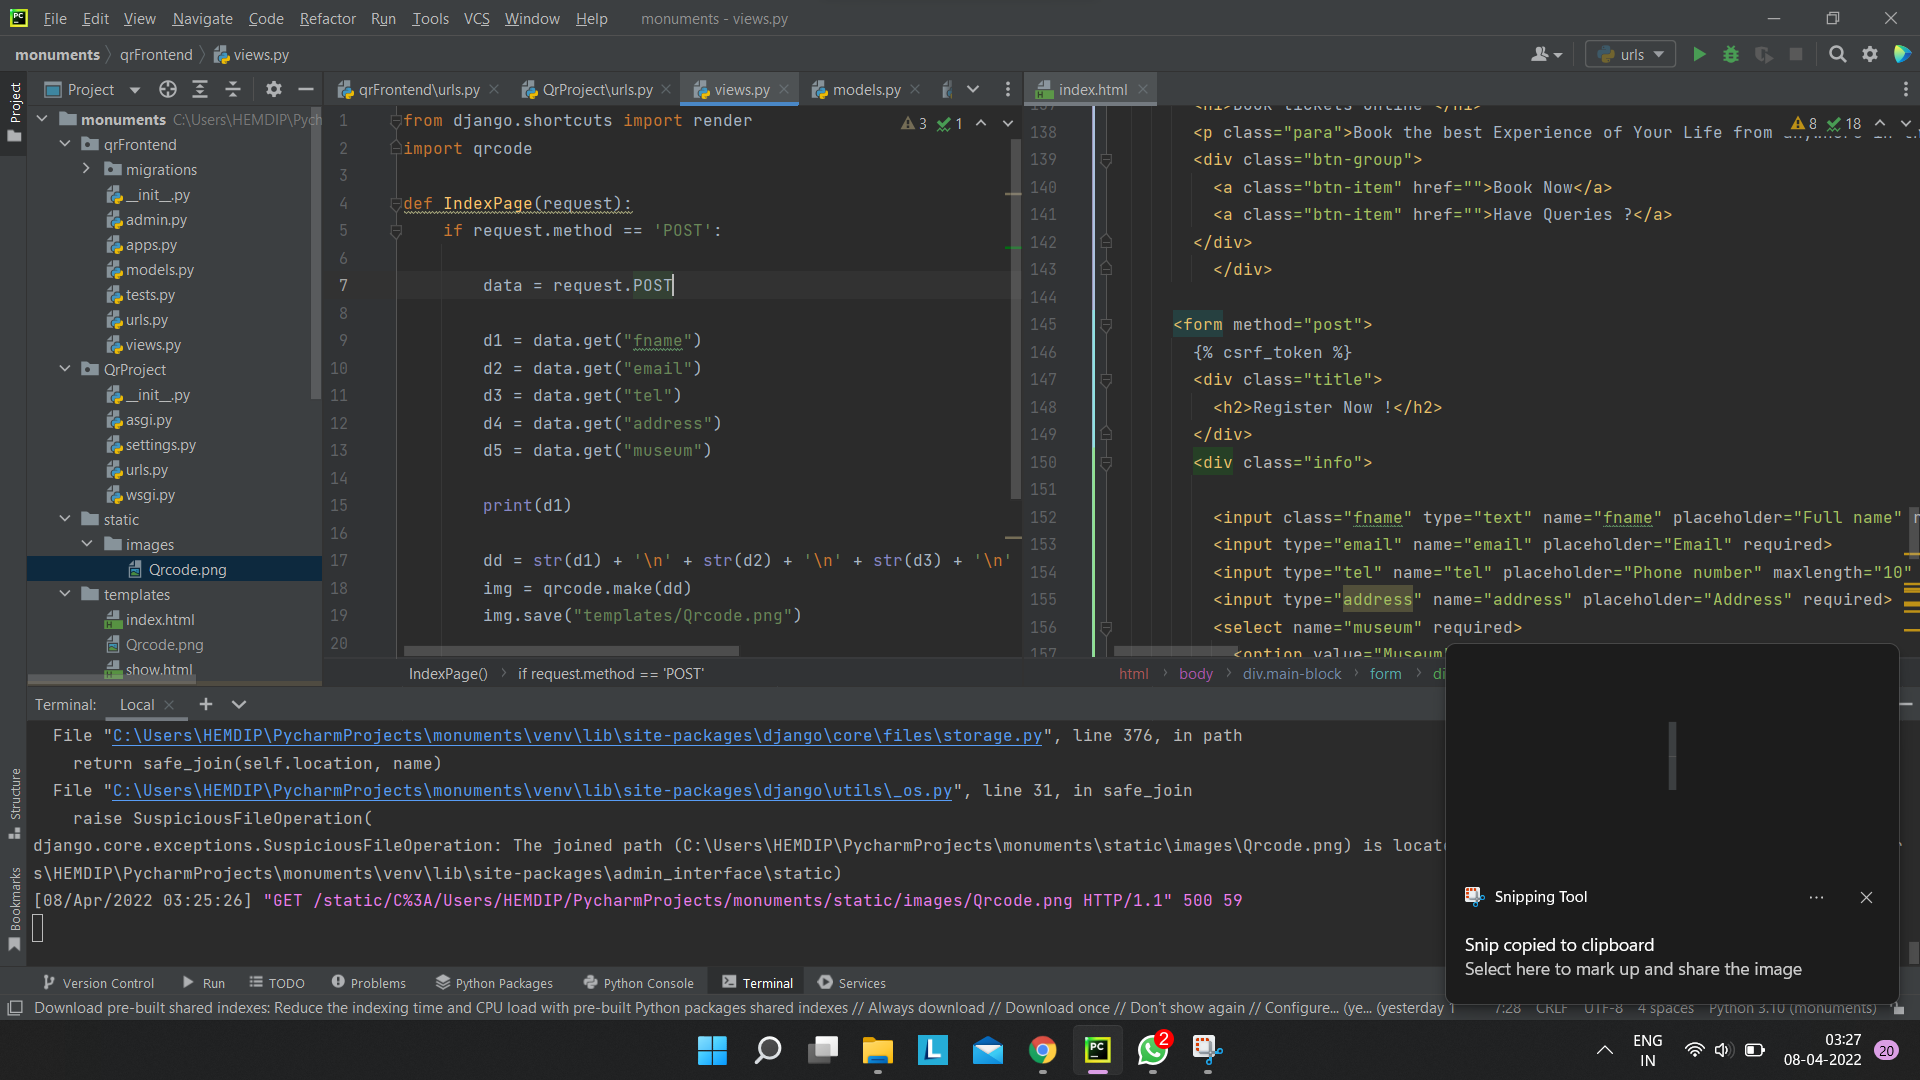Toggle the Project tool window stripe button
Viewport: 1920px width, 1080px height.
coord(14,110)
